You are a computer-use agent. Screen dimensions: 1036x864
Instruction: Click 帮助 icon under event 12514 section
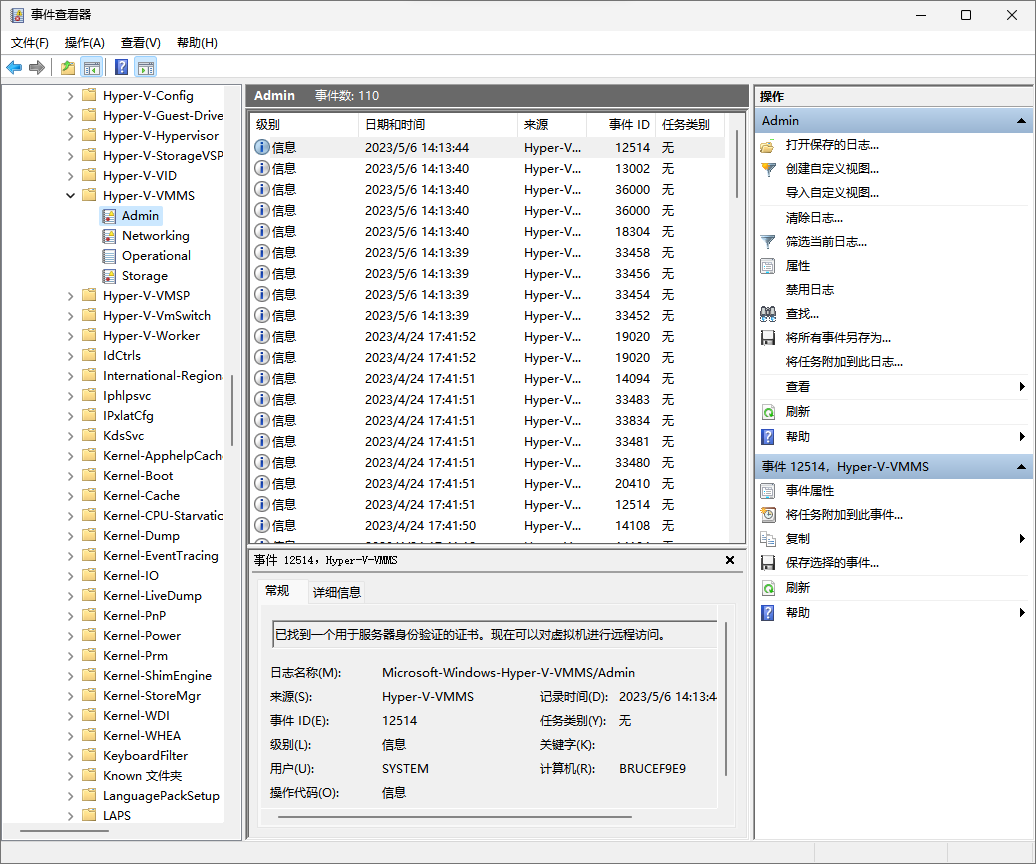tap(768, 613)
